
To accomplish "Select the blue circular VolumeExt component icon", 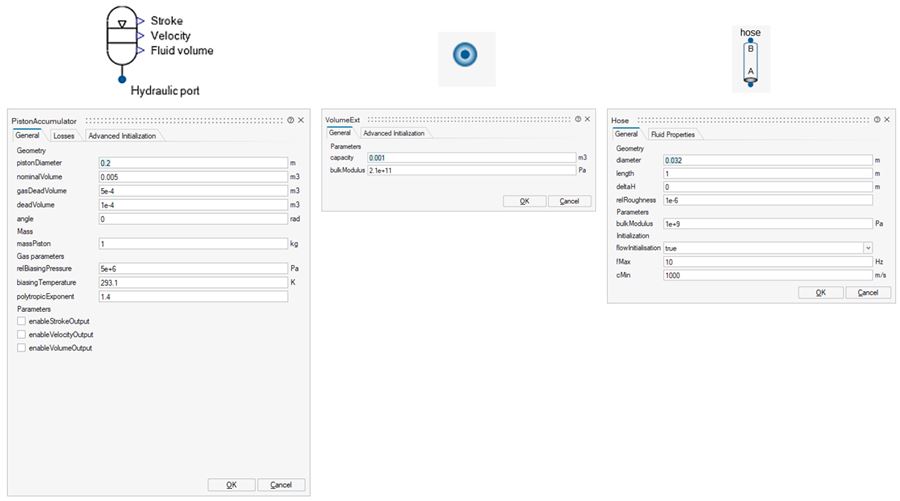I will [466, 54].
